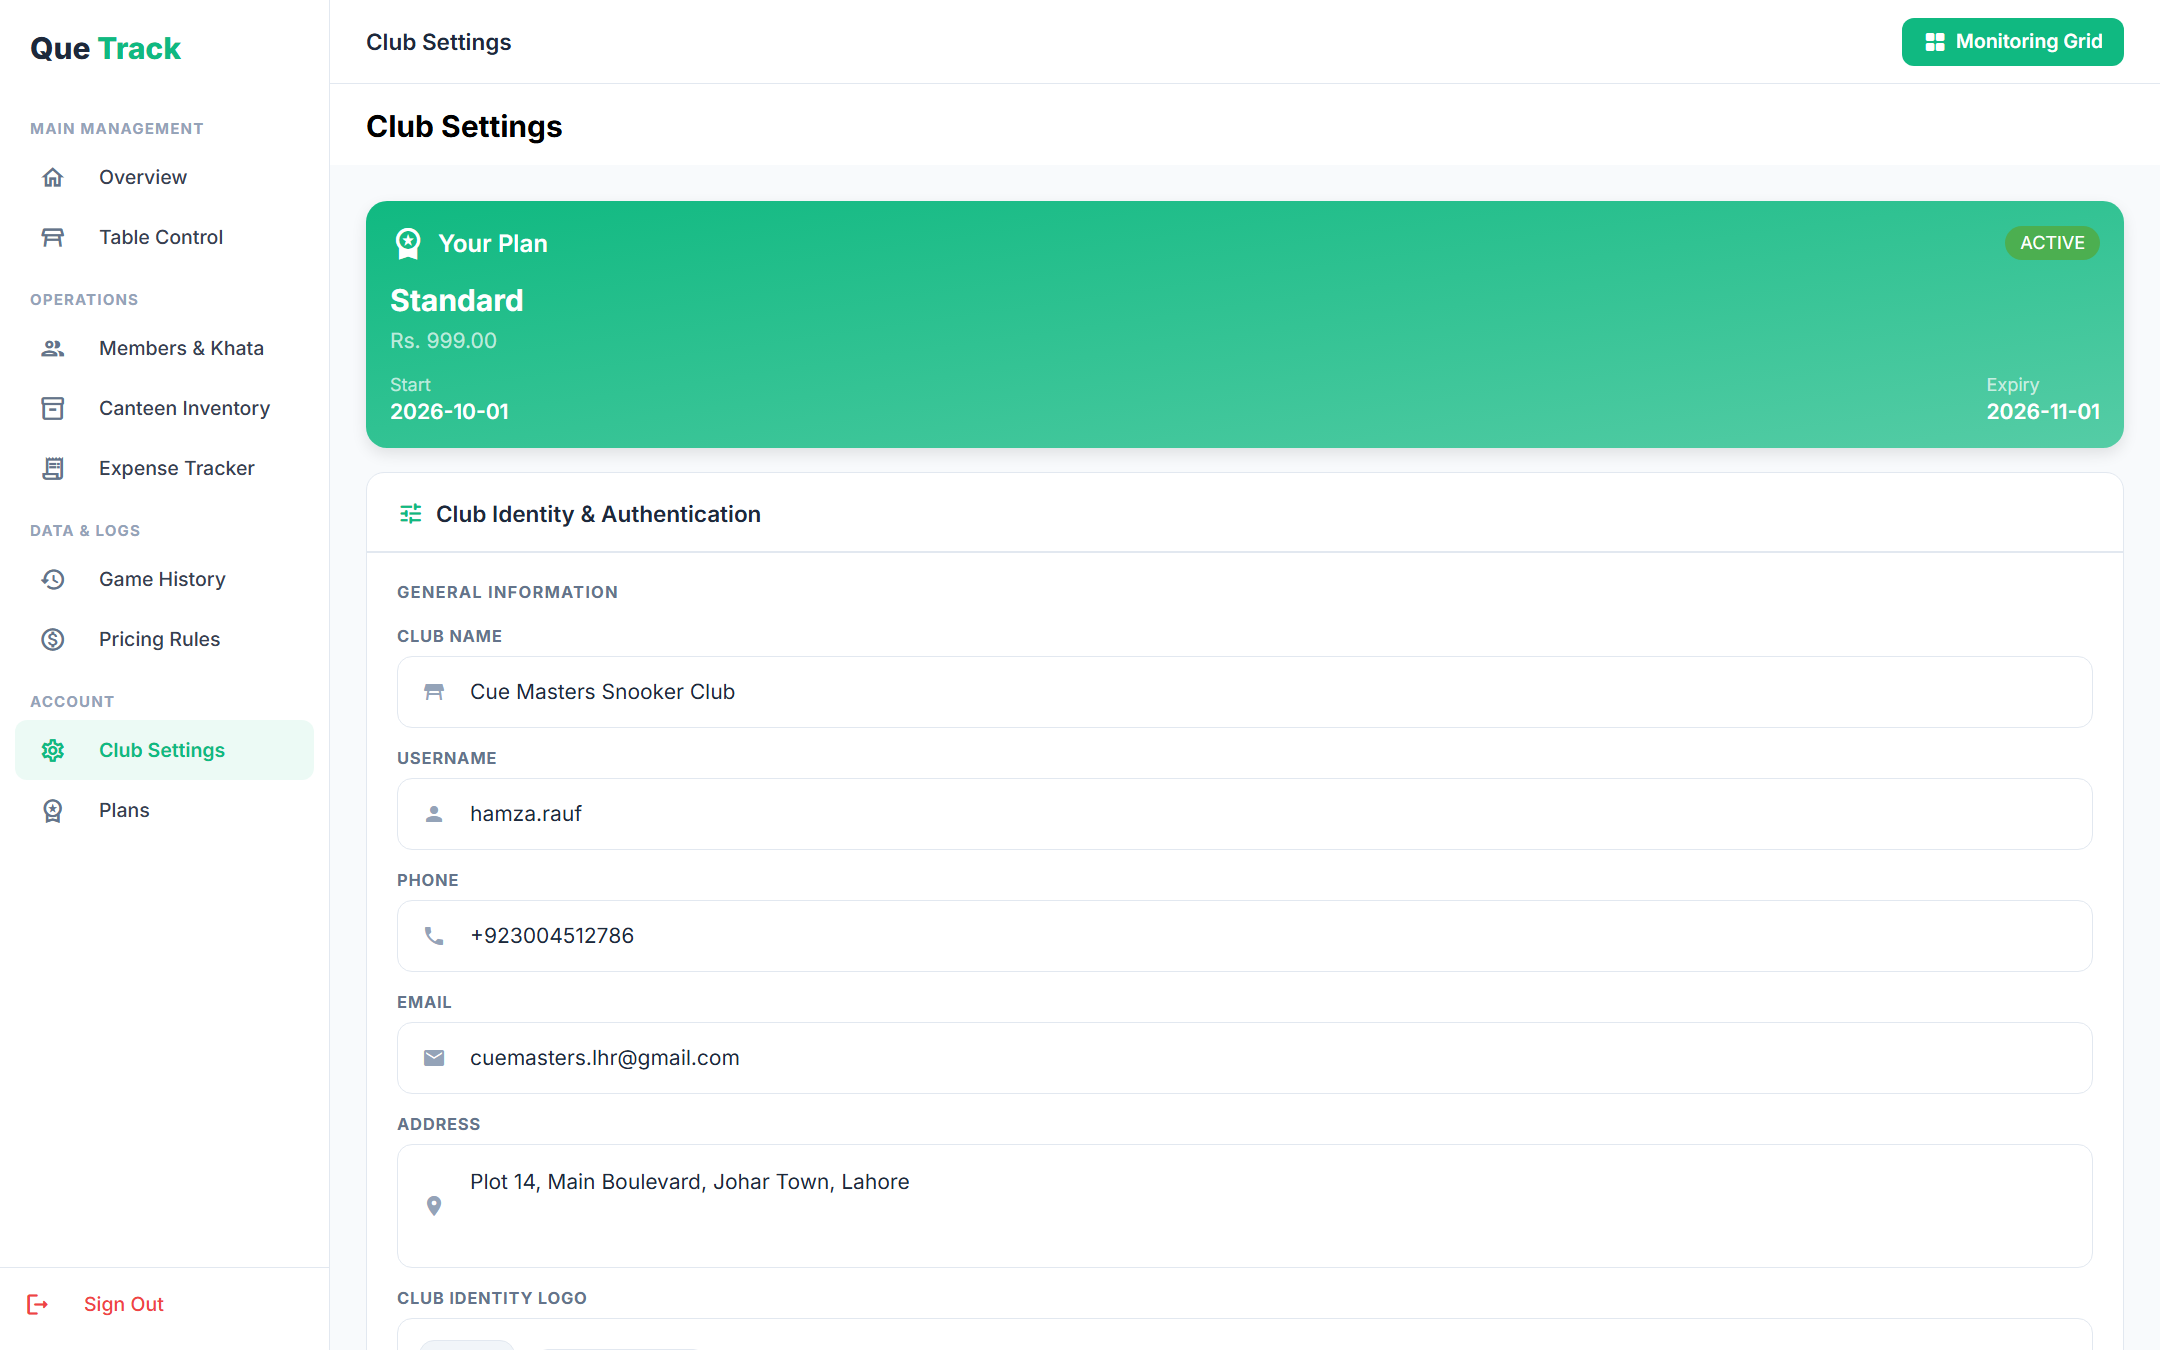Click the Sign Out arrow icon

click(37, 1304)
